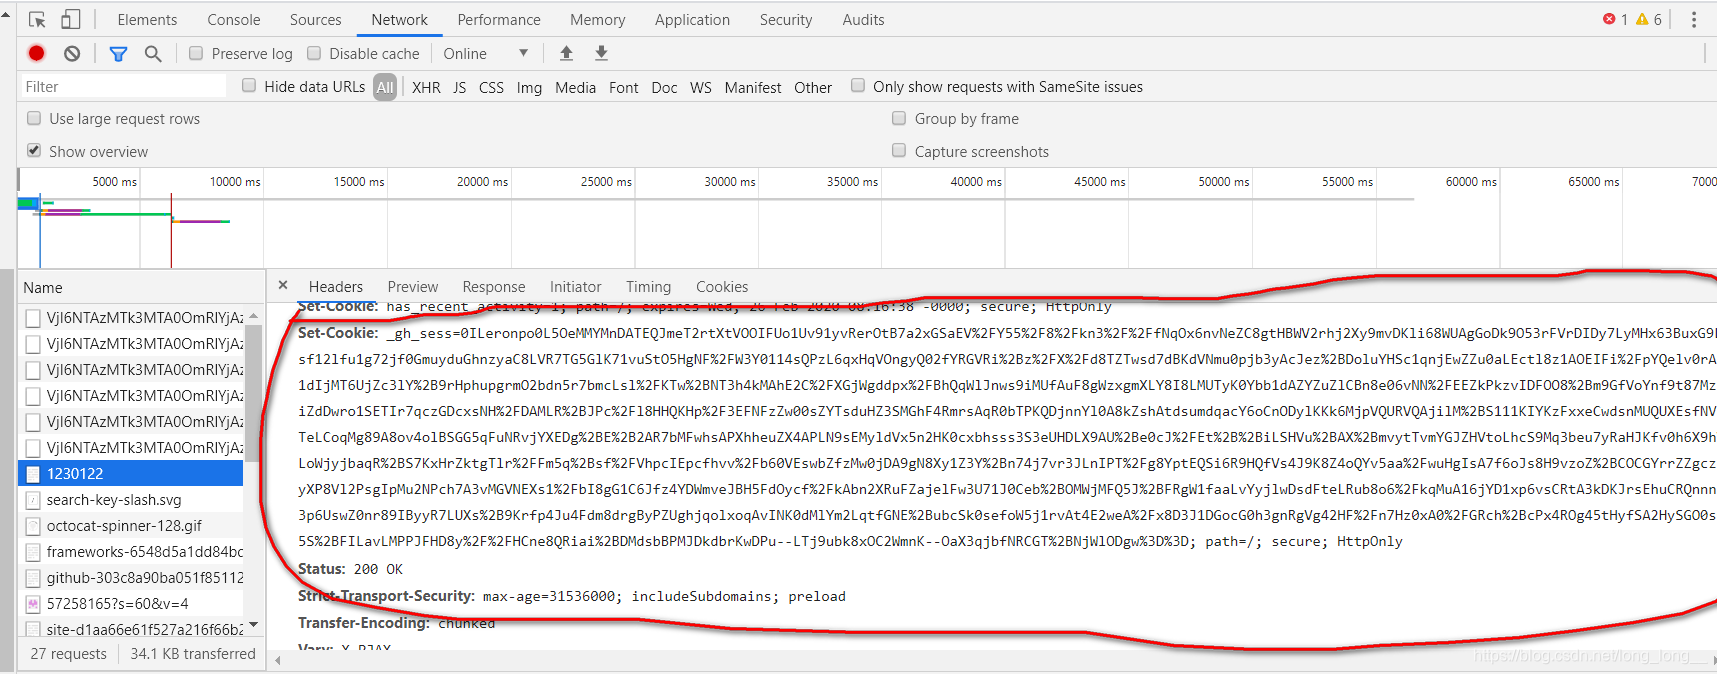This screenshot has width=1717, height=674.
Task: Filter requests by Manifest
Action: 753,88
